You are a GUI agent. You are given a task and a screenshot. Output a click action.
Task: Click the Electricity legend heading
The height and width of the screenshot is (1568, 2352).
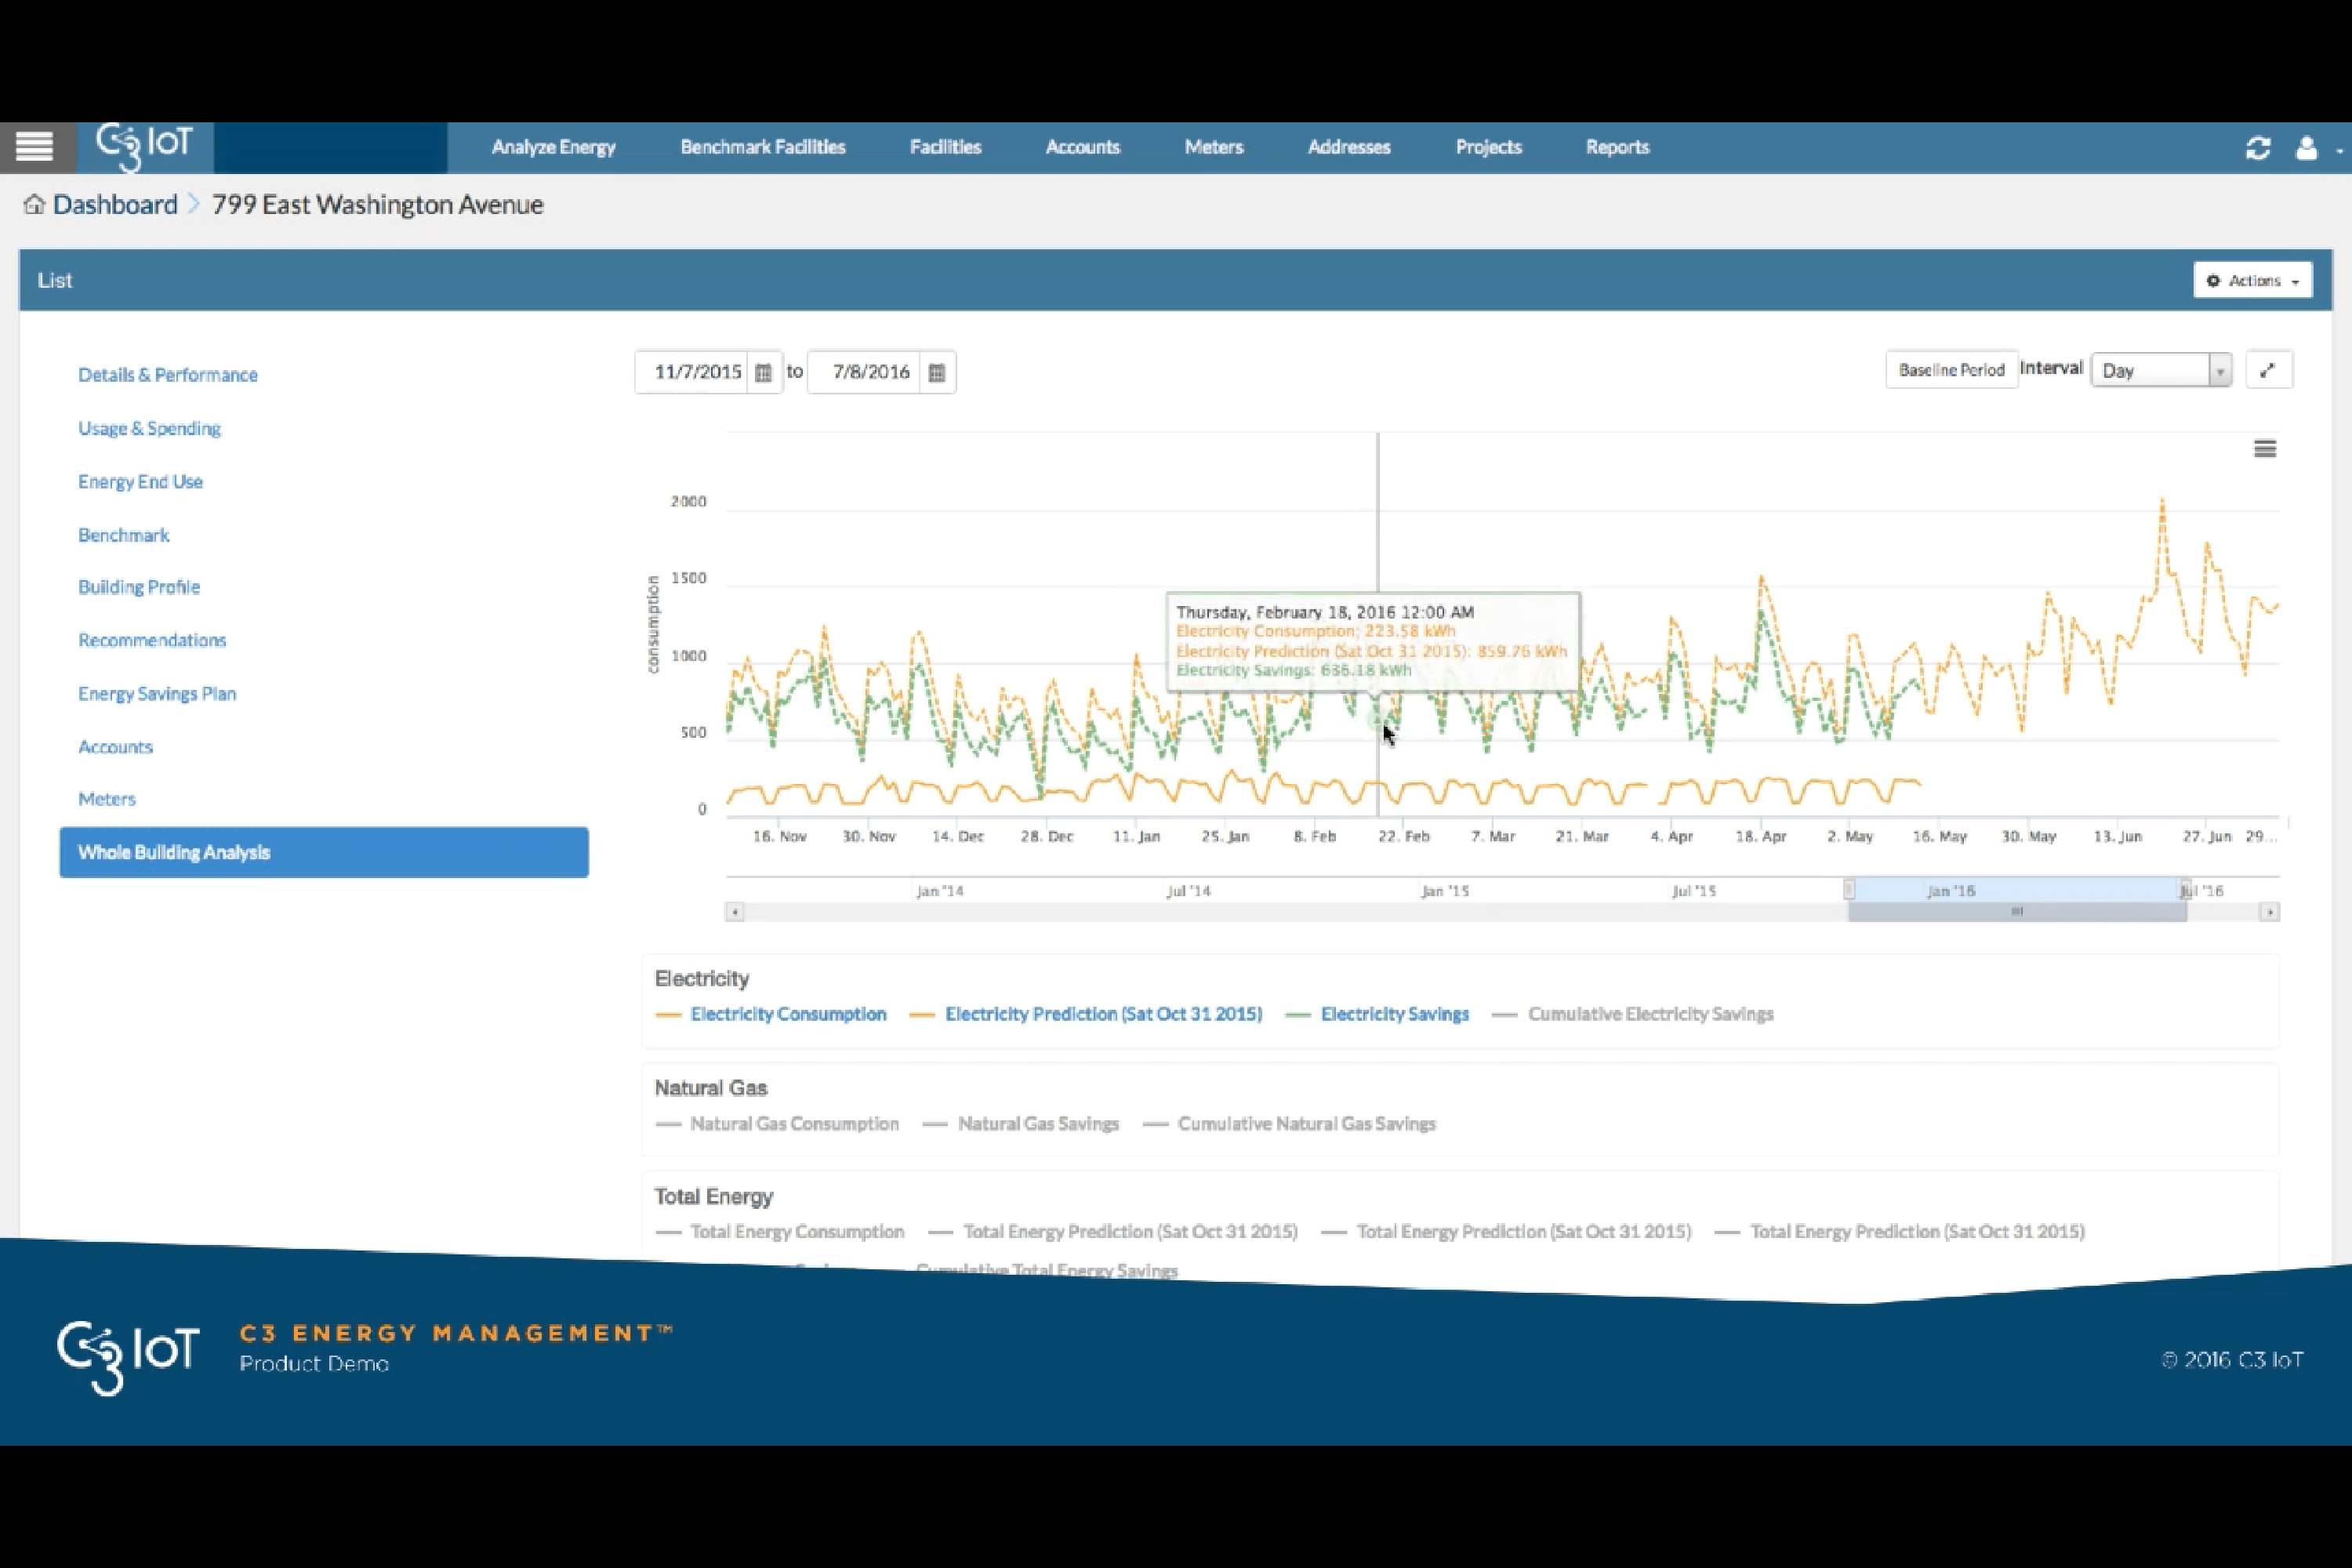pos(702,979)
